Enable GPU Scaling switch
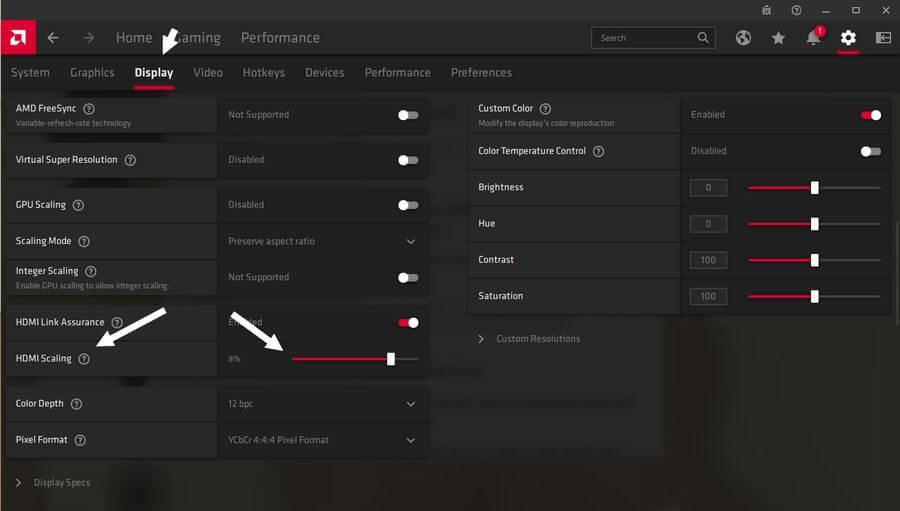Image resolution: width=900 pixels, height=511 pixels. point(408,205)
